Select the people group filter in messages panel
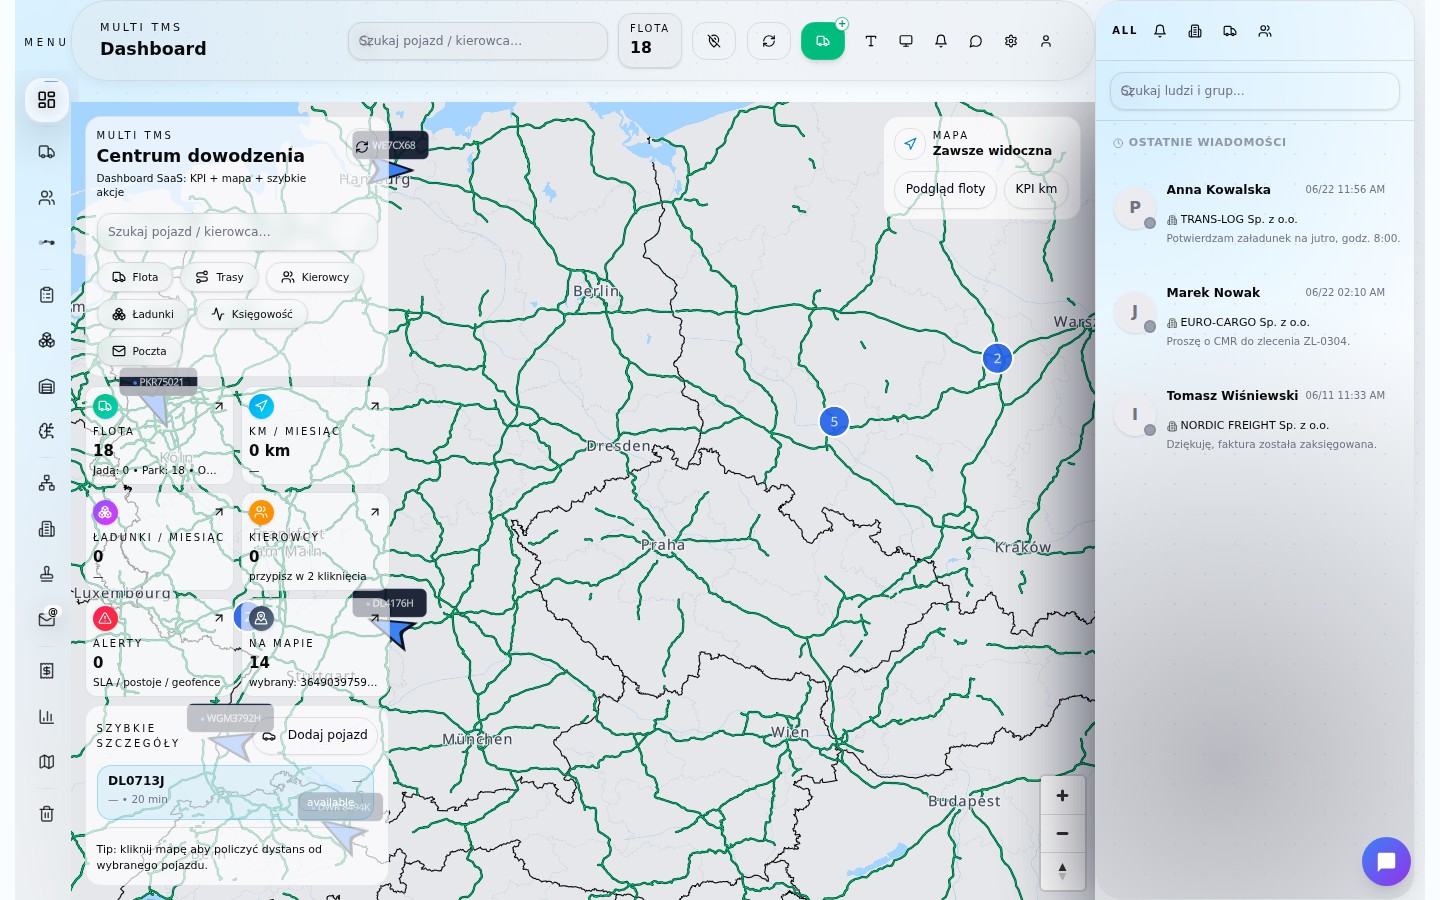The height and width of the screenshot is (900, 1440). pyautogui.click(x=1265, y=31)
